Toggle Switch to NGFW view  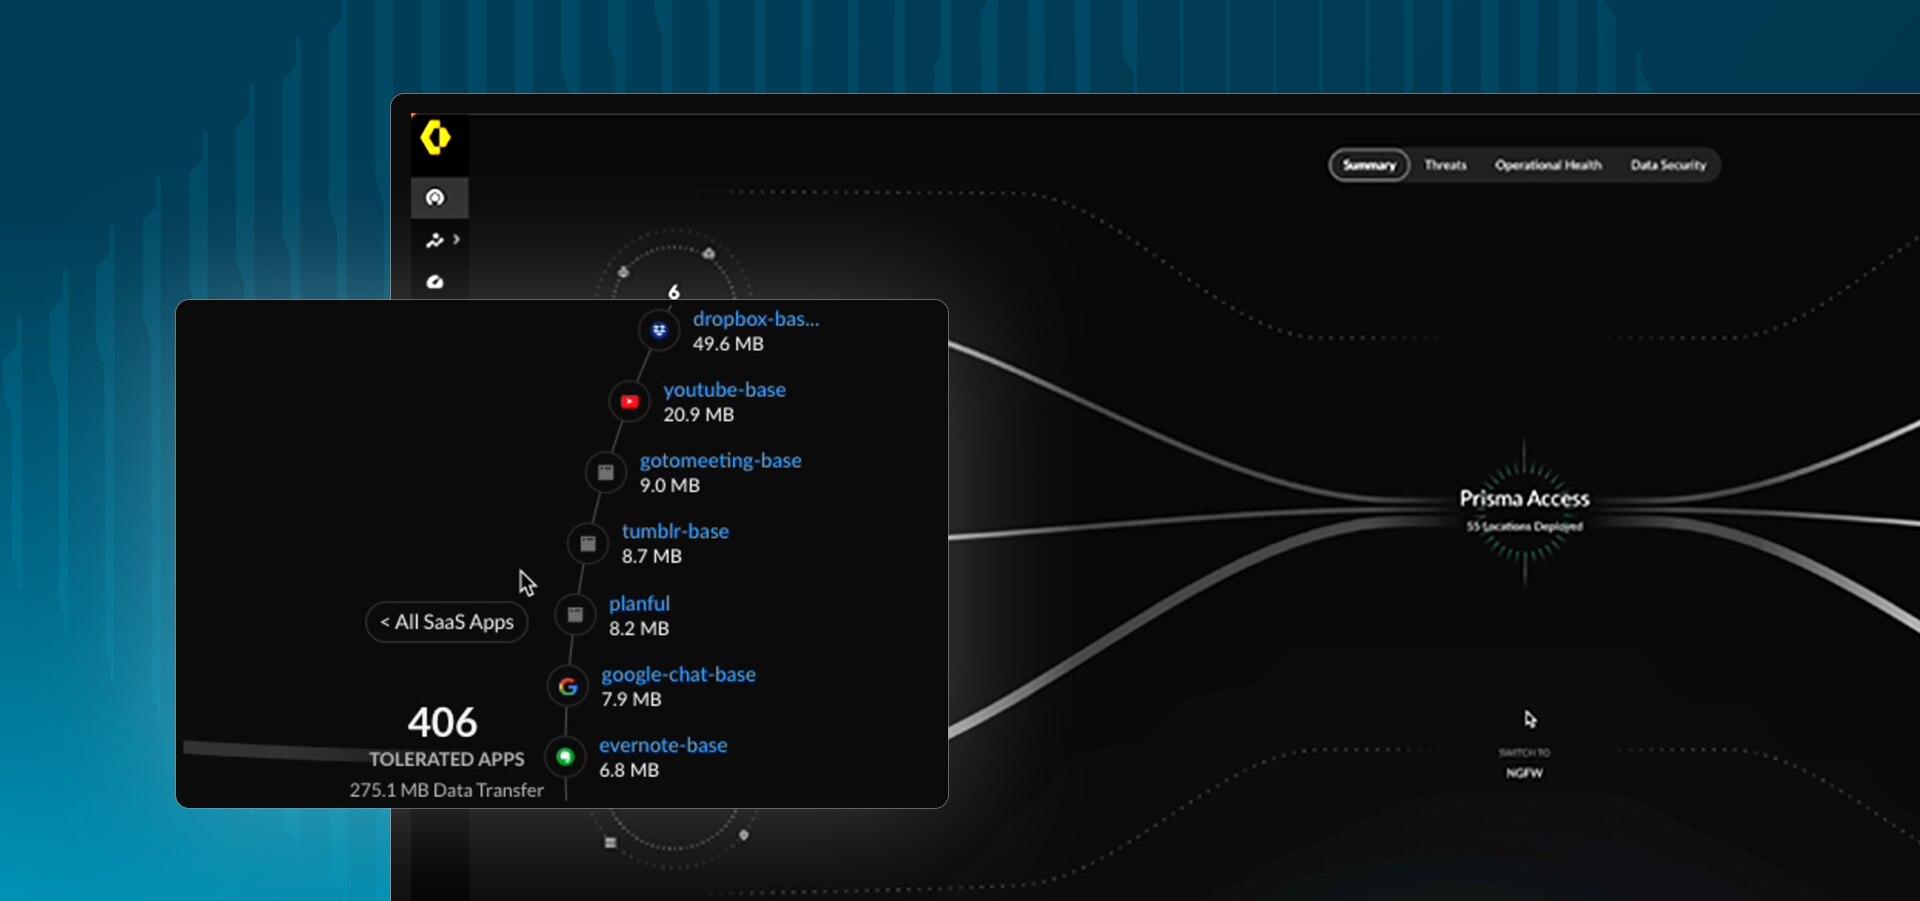(x=1524, y=763)
